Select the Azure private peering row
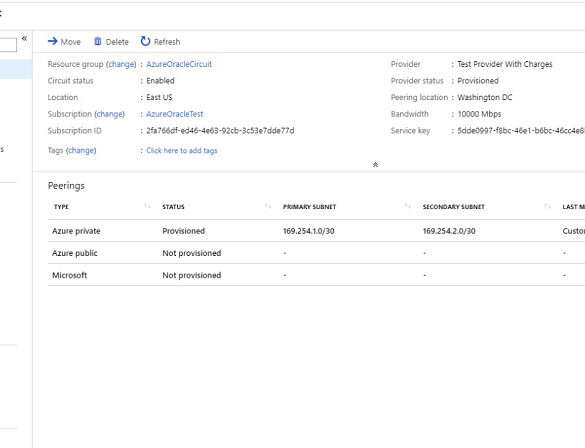 (316, 231)
